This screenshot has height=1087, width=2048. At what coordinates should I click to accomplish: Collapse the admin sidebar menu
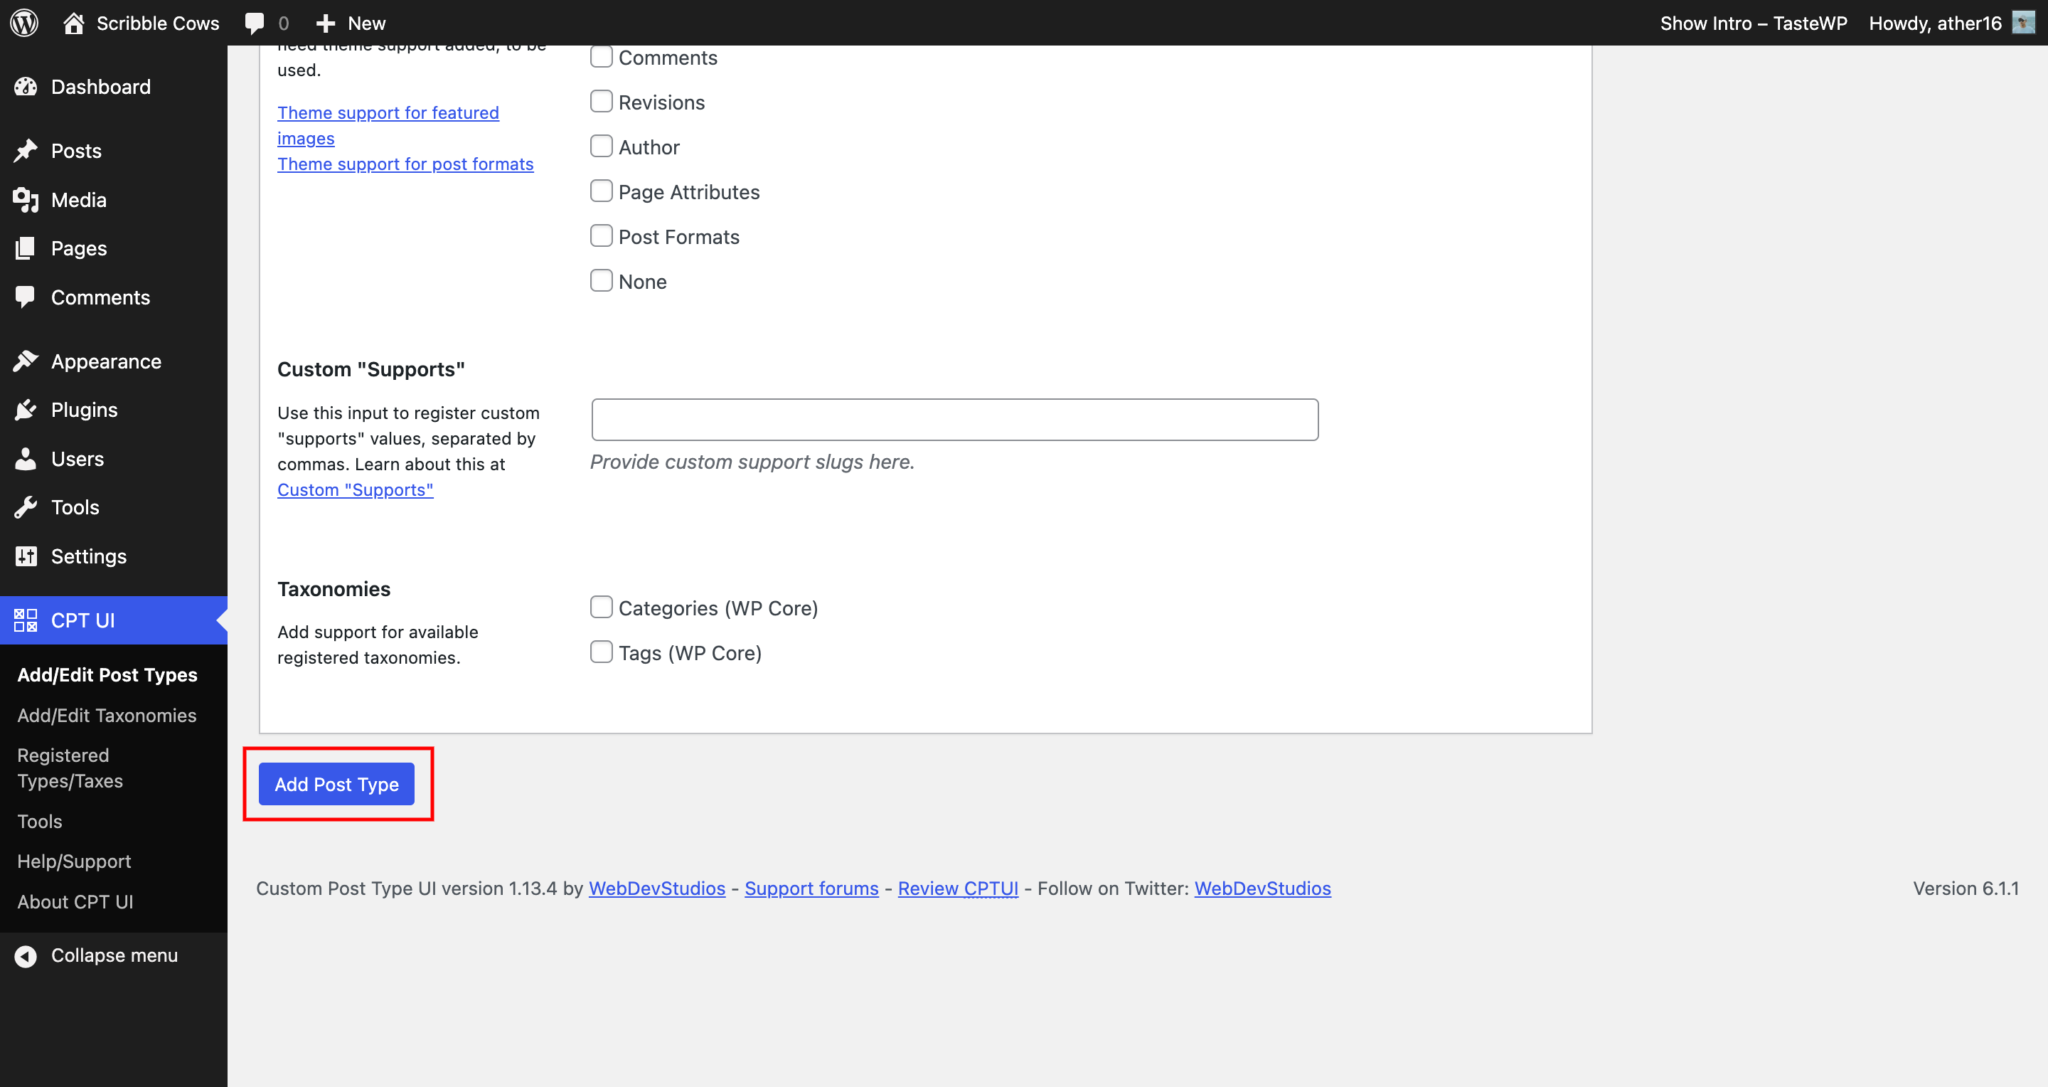[96, 955]
